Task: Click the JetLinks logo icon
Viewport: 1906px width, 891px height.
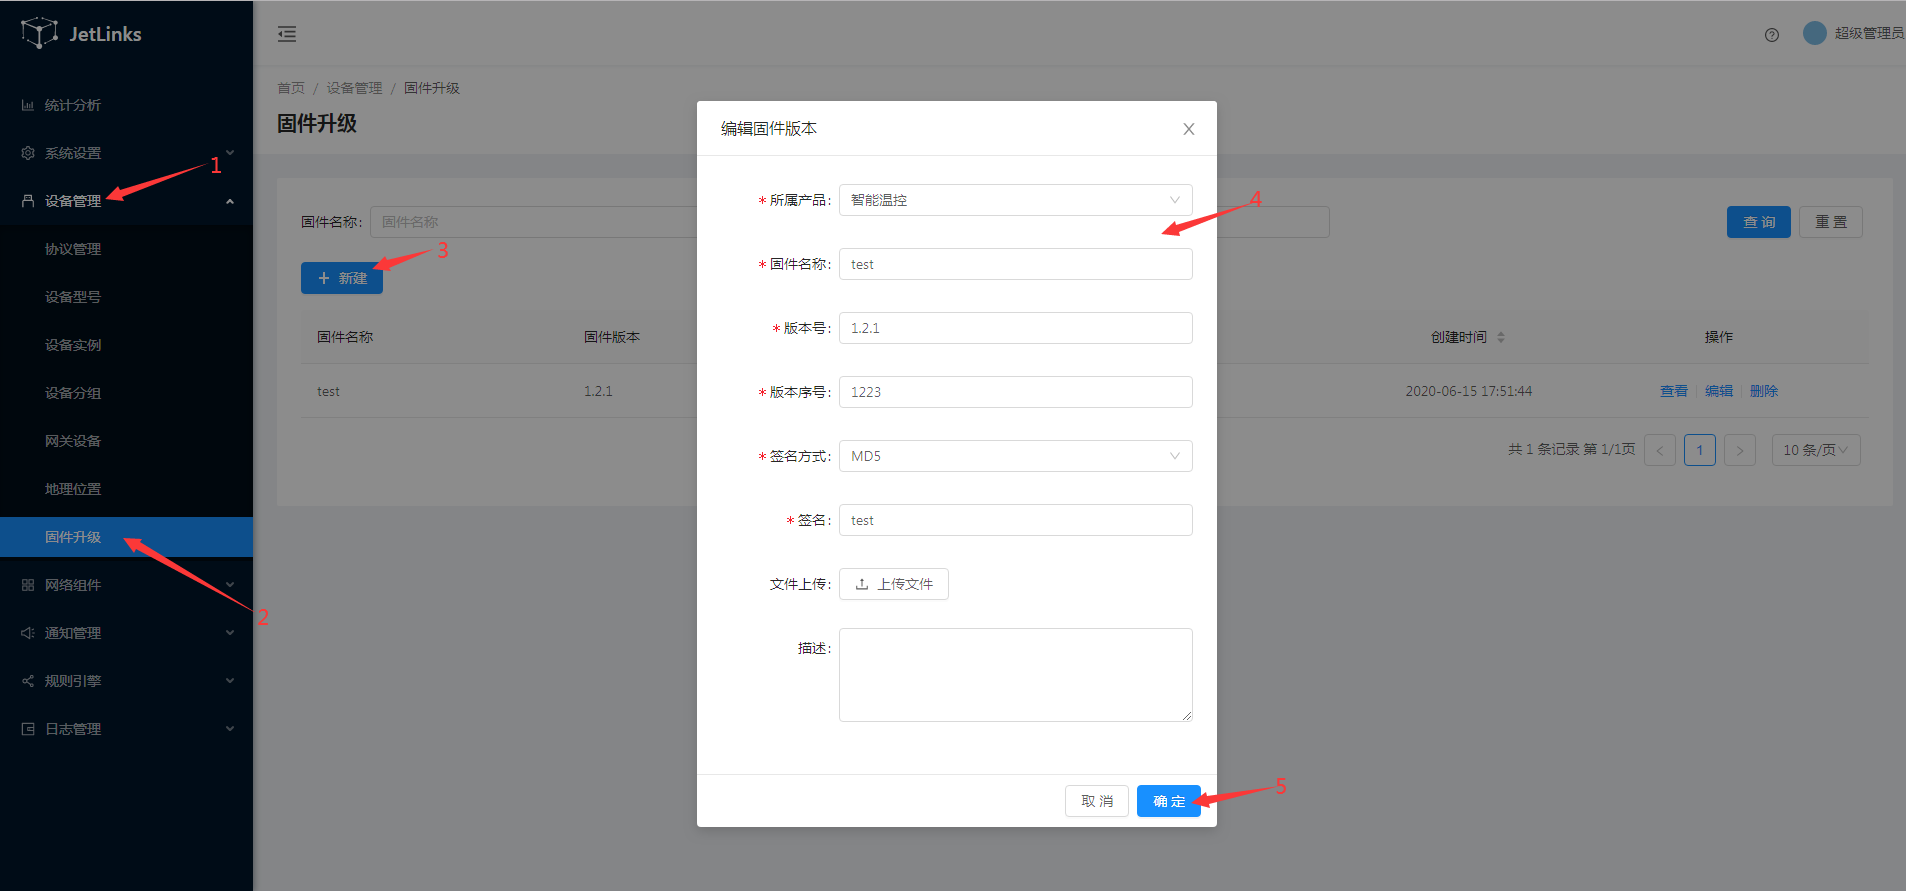Action: click(x=39, y=33)
